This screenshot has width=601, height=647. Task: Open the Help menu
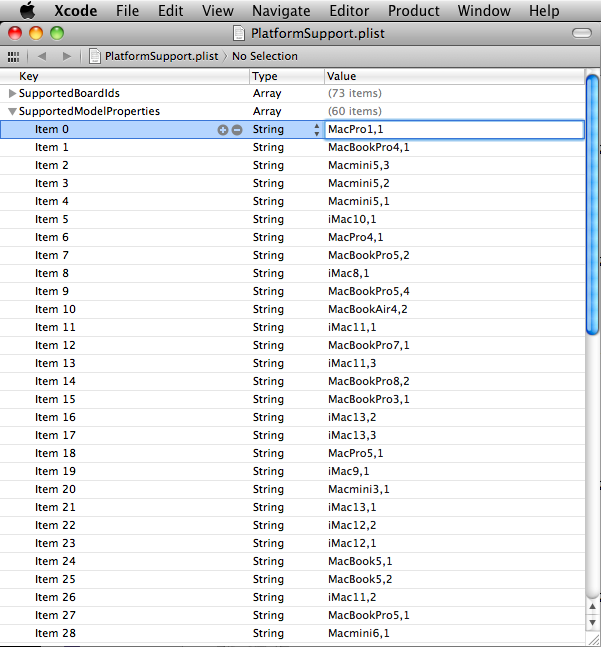point(544,11)
